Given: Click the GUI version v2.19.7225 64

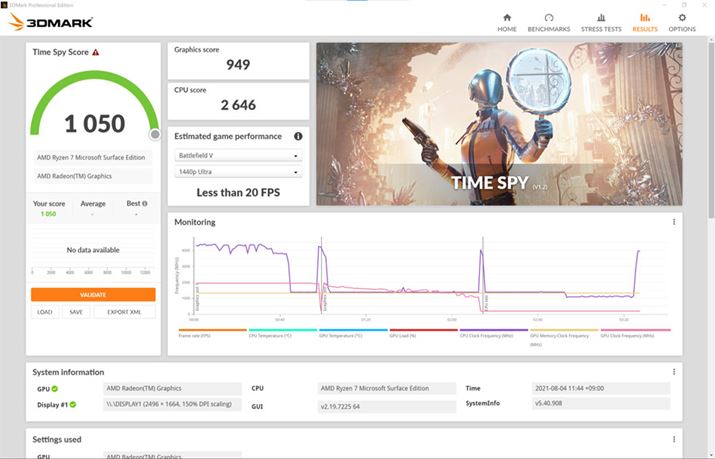Looking at the screenshot, I should 386,406.
